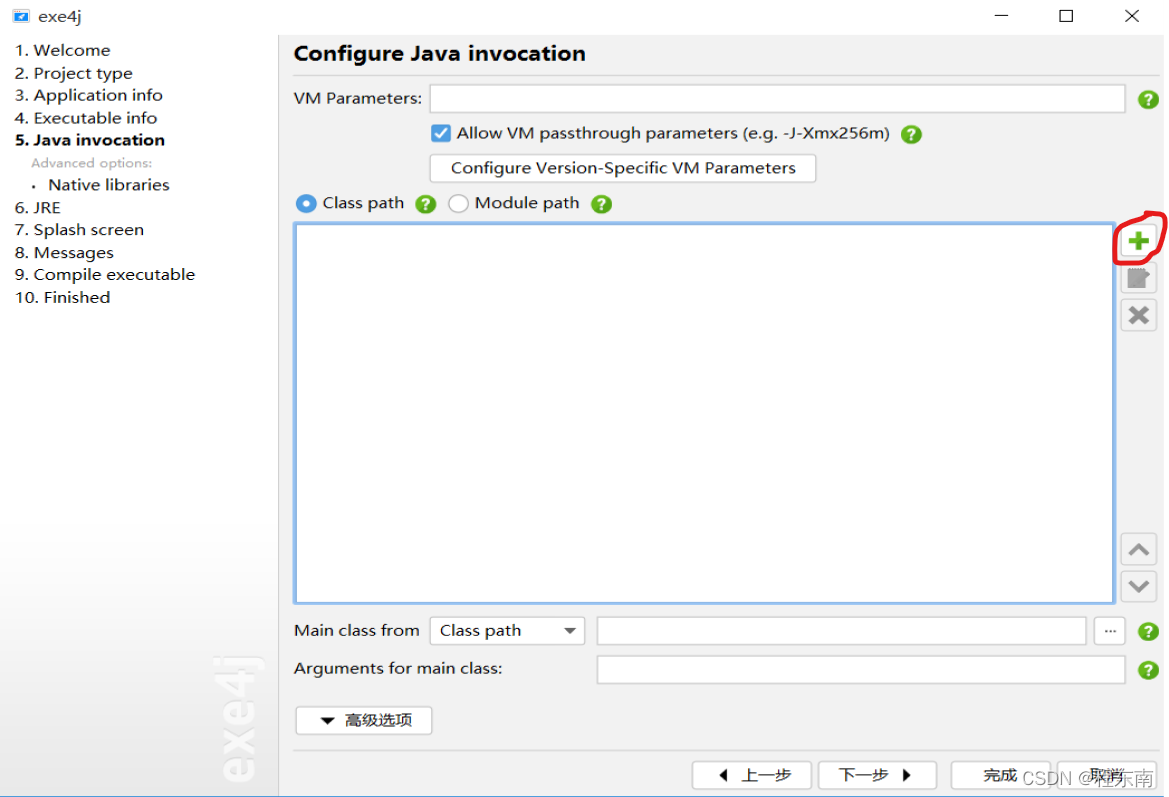The height and width of the screenshot is (797, 1169).
Task: Focus the main class text field
Action: pyautogui.click(x=842, y=631)
